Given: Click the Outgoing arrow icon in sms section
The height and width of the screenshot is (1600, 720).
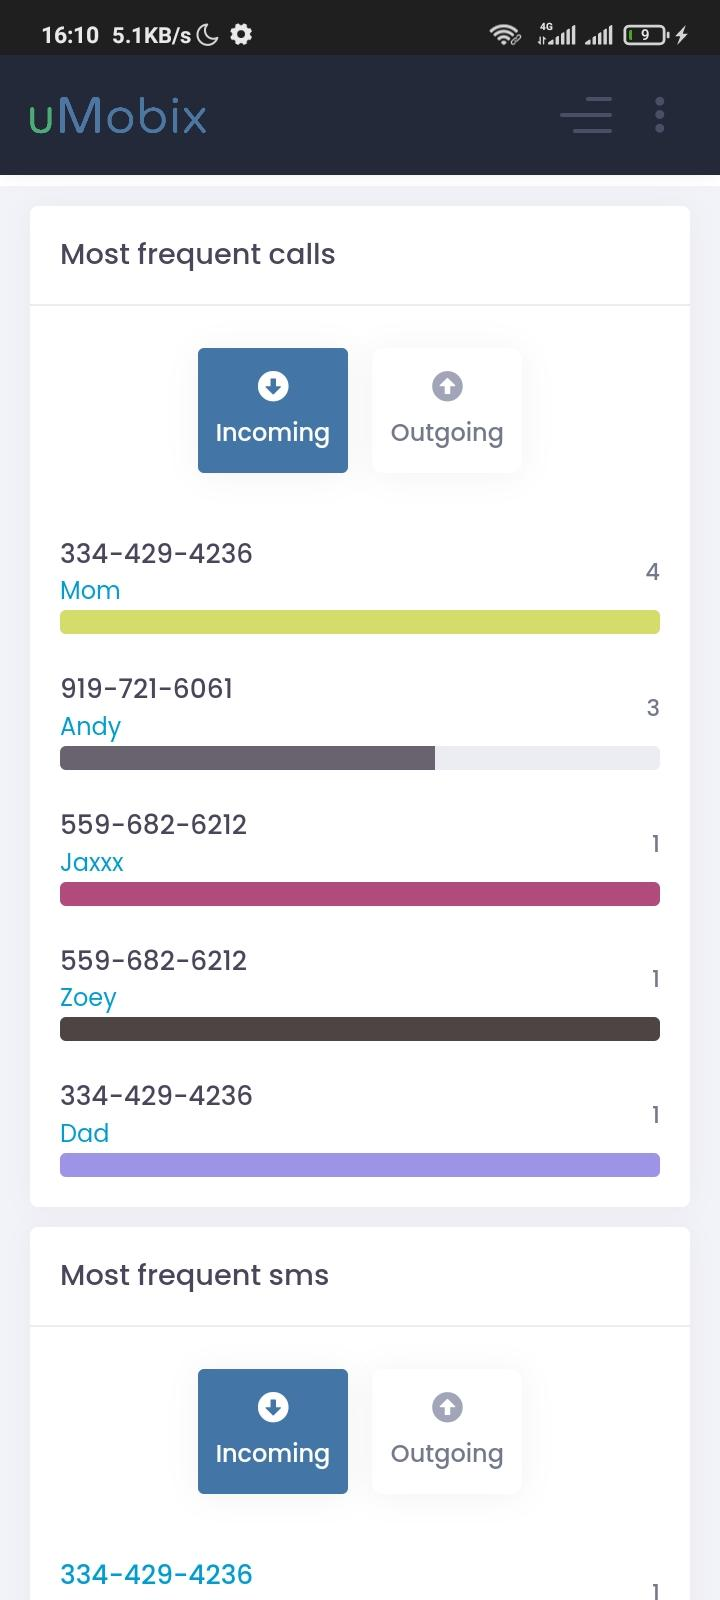Looking at the screenshot, I should (x=446, y=1407).
